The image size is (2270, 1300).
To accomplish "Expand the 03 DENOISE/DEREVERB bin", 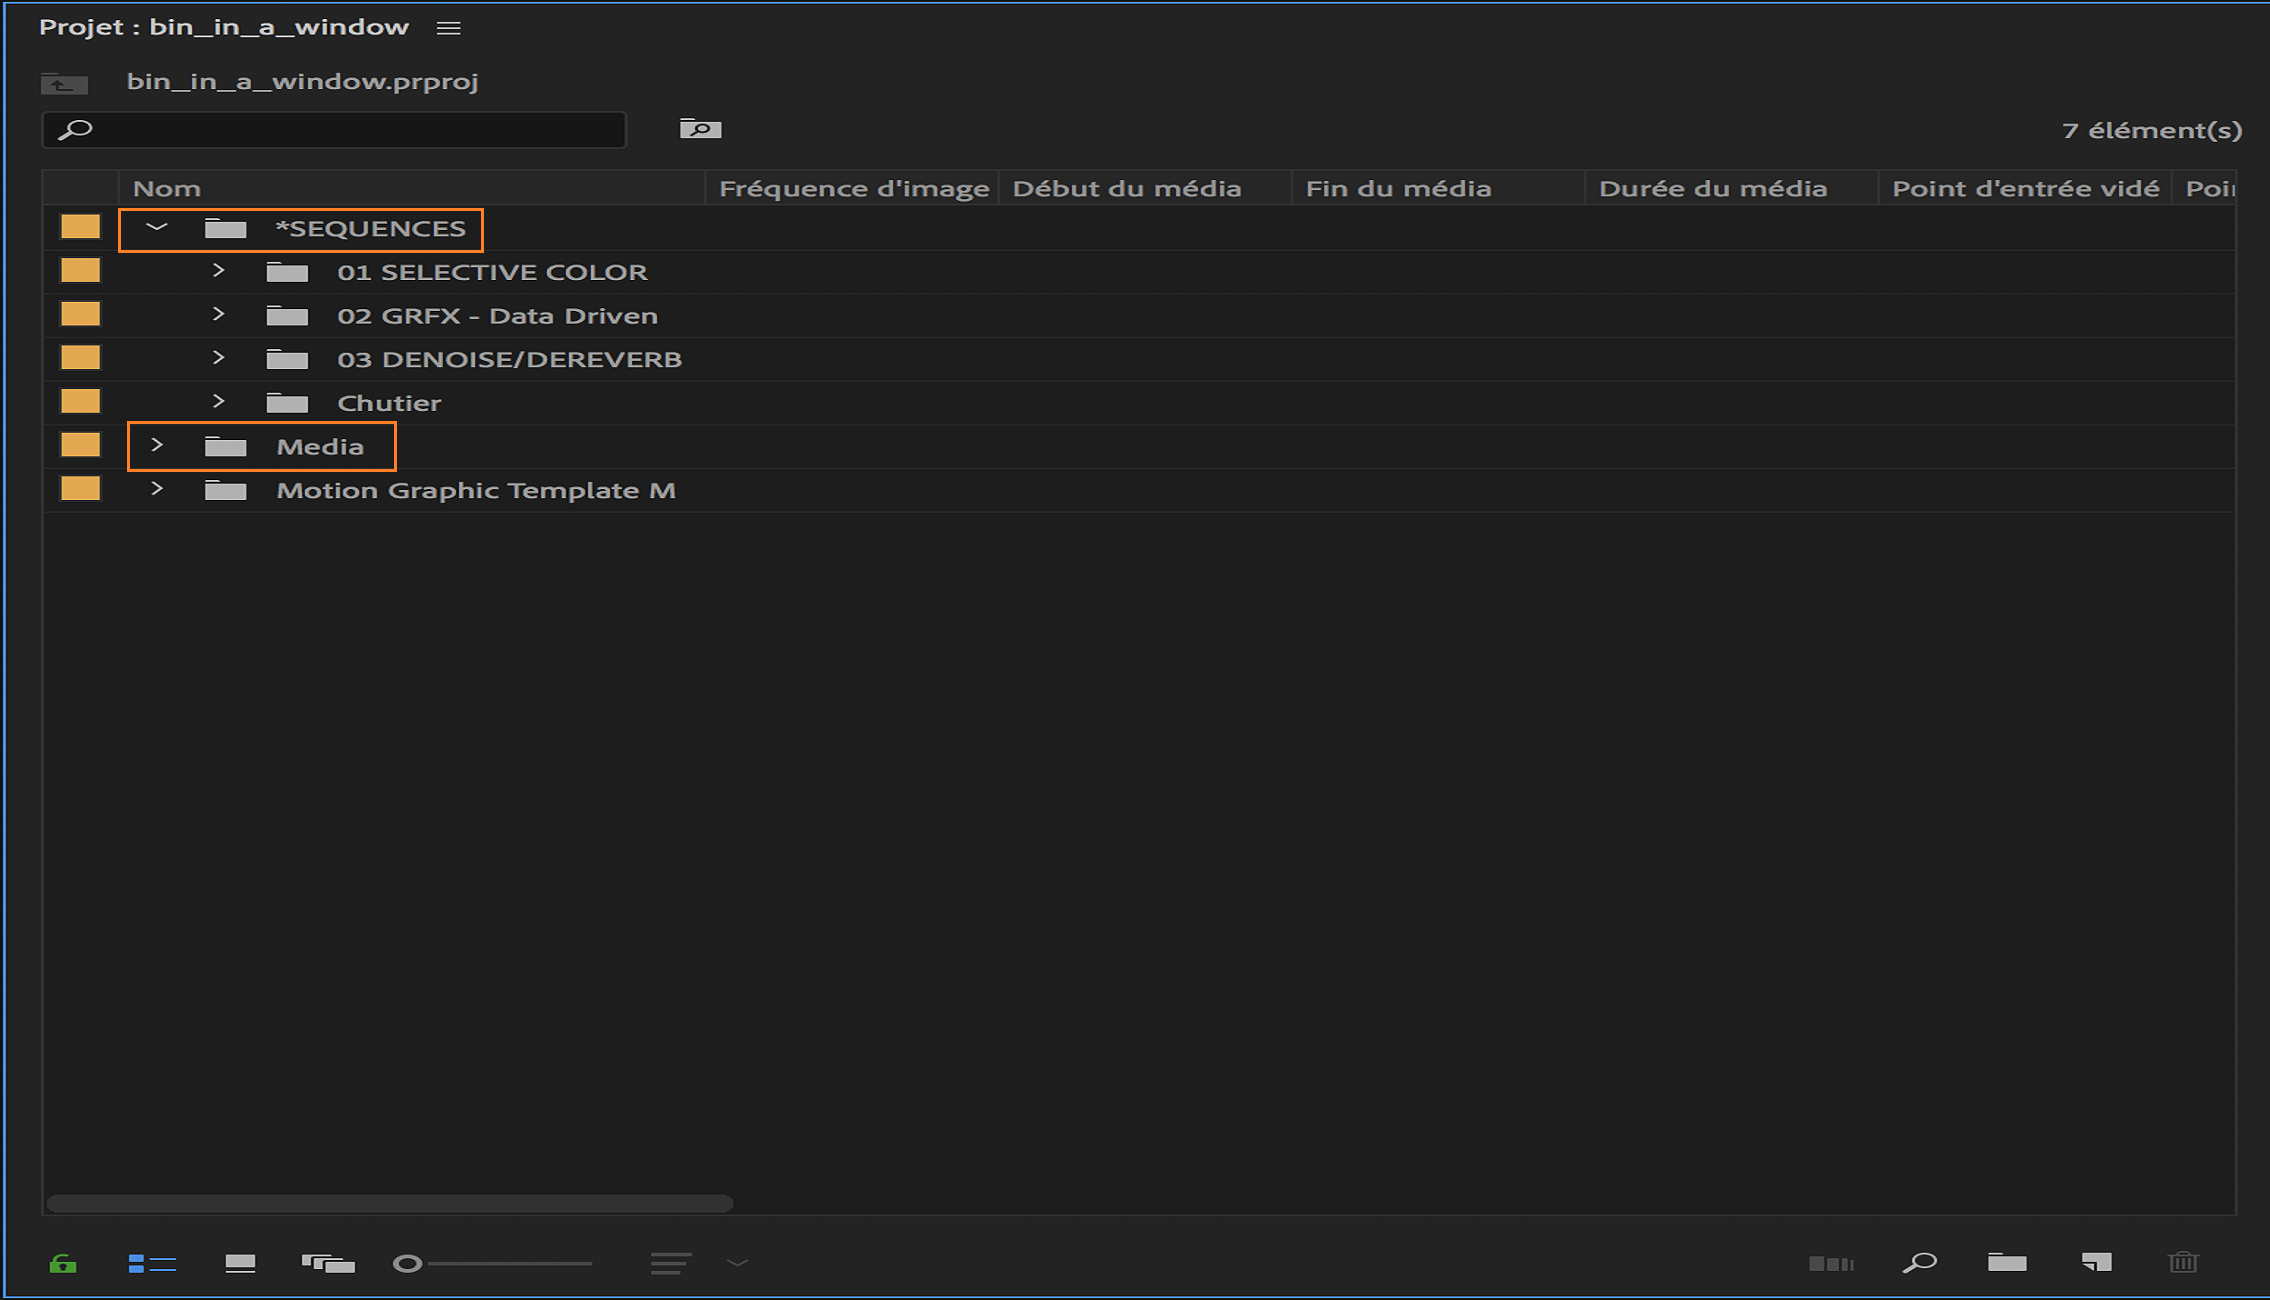I will tap(218, 359).
